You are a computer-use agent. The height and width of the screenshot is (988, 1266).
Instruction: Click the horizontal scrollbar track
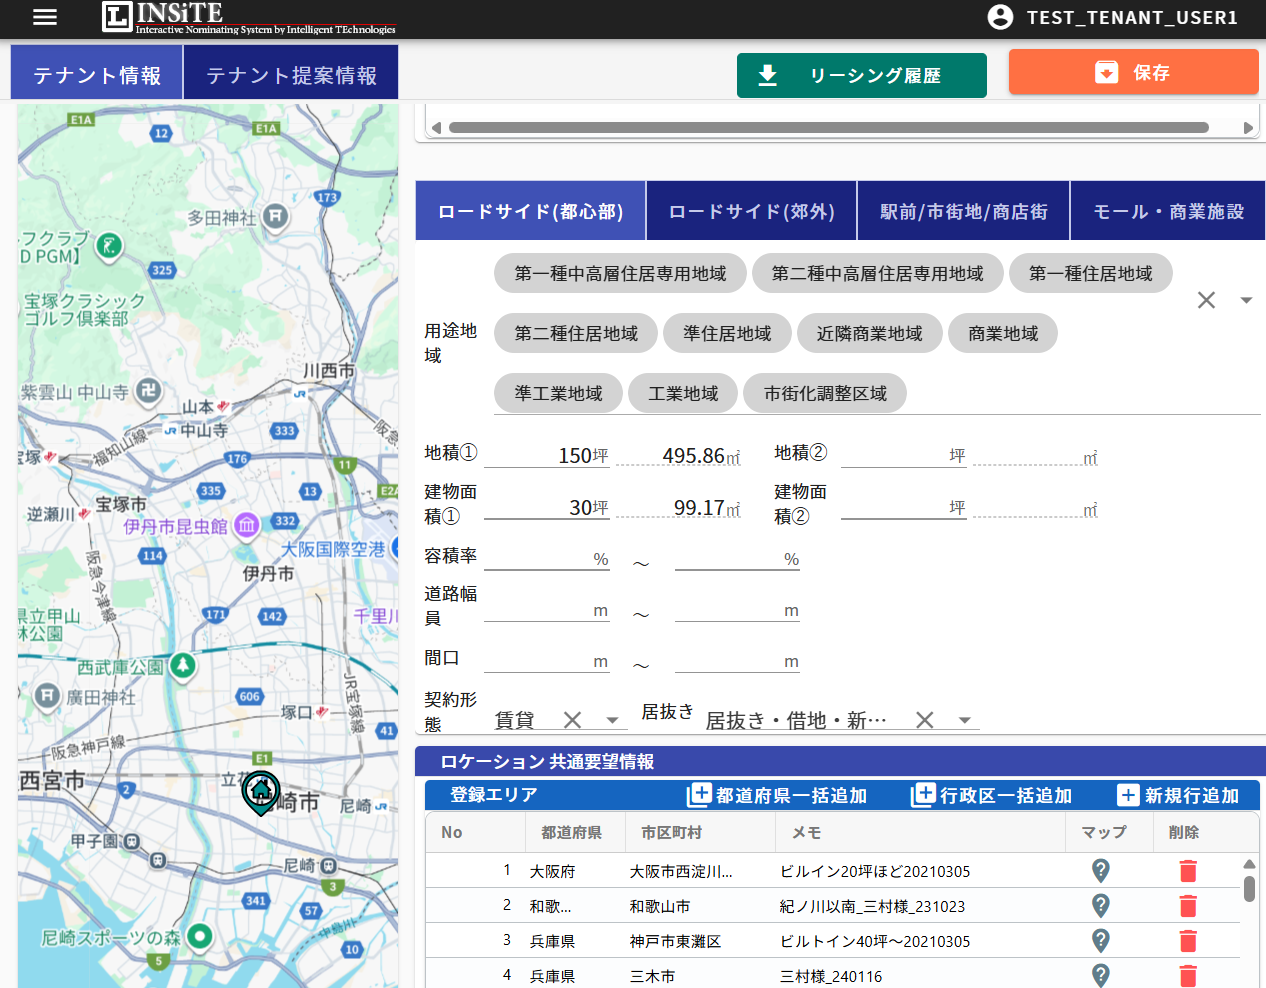[x=828, y=128]
